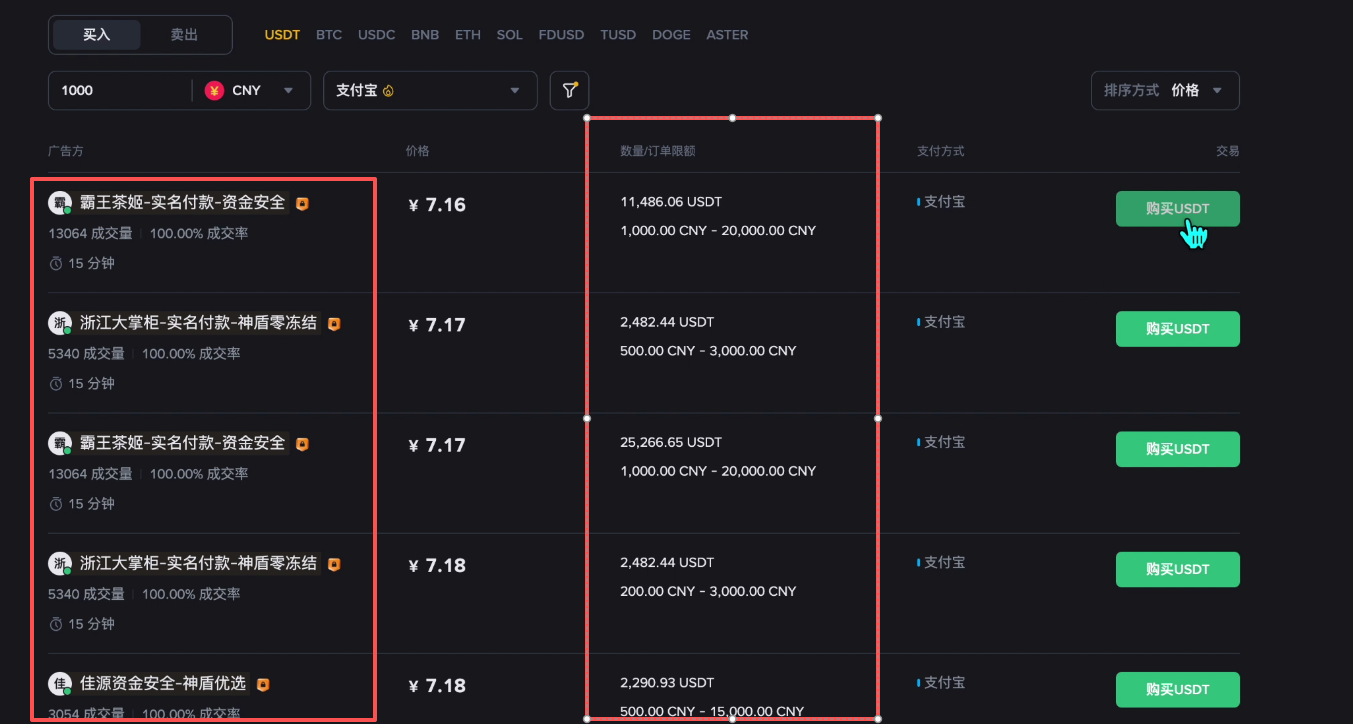Click shield badge beside first 霸王茶姬 merchant
Screen dimensions: 1353x724
(302, 203)
